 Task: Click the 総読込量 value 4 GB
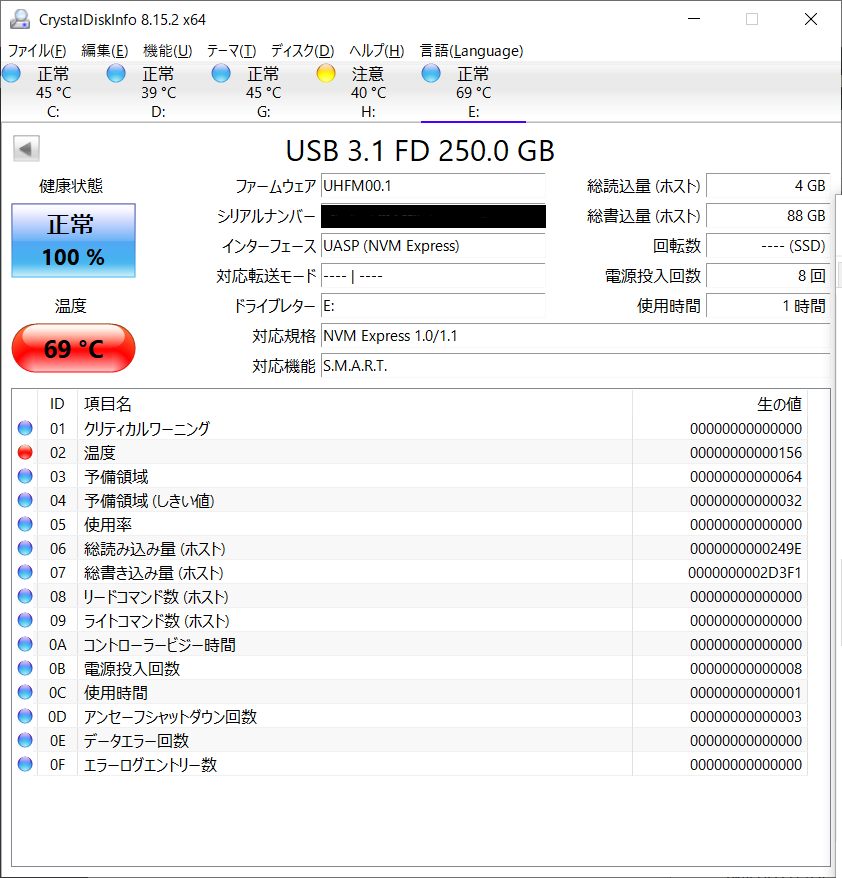tap(768, 186)
